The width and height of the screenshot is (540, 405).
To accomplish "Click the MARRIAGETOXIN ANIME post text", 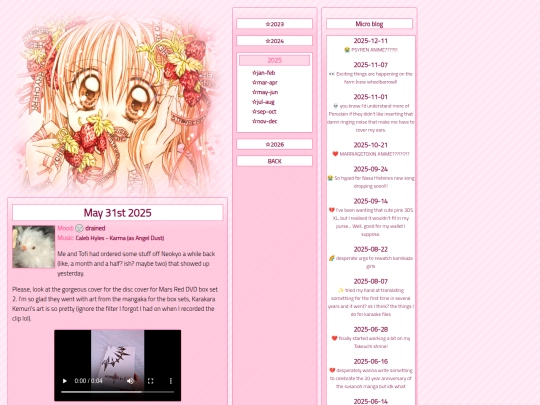I will tap(374, 154).
